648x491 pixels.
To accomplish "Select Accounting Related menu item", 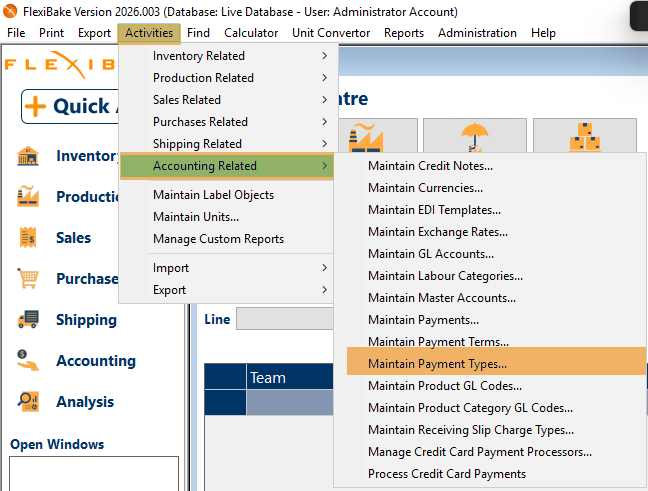I will coord(226,166).
